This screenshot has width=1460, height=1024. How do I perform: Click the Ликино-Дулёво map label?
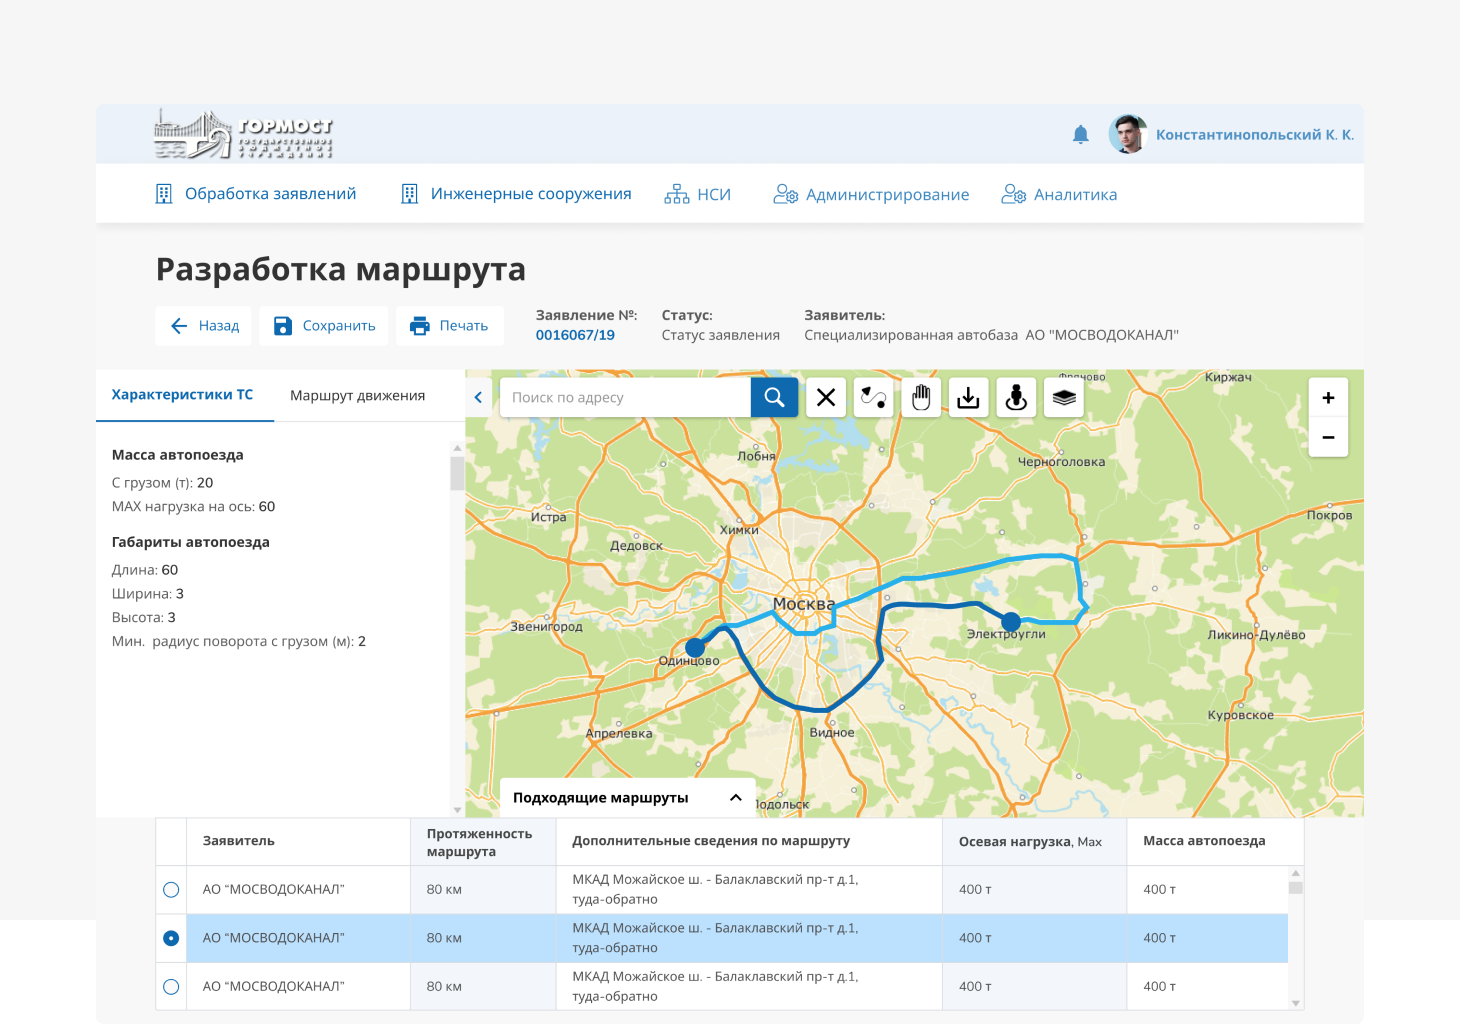click(1256, 635)
